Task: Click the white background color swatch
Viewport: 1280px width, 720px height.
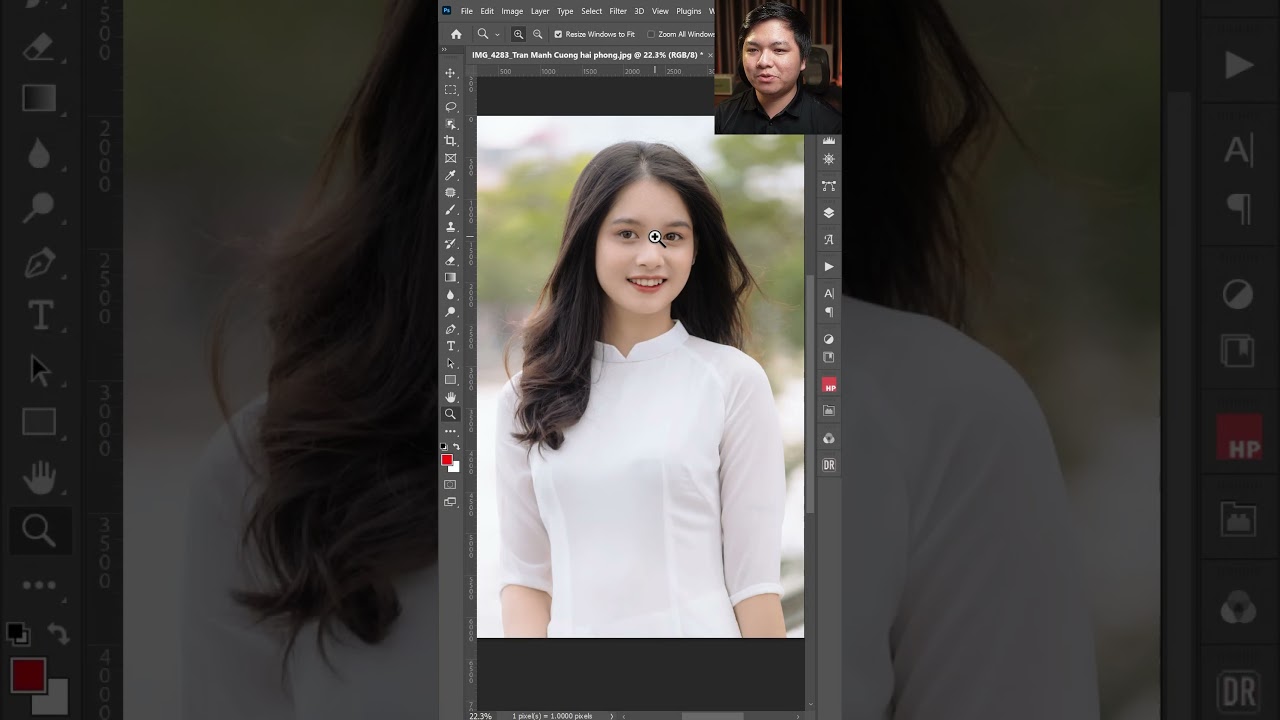Action: [455, 467]
